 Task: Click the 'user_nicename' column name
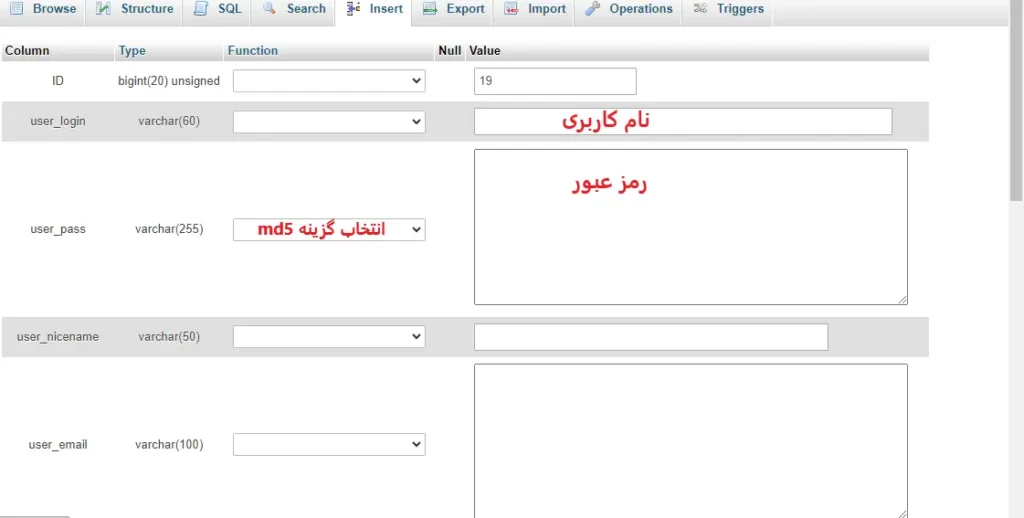tap(57, 337)
